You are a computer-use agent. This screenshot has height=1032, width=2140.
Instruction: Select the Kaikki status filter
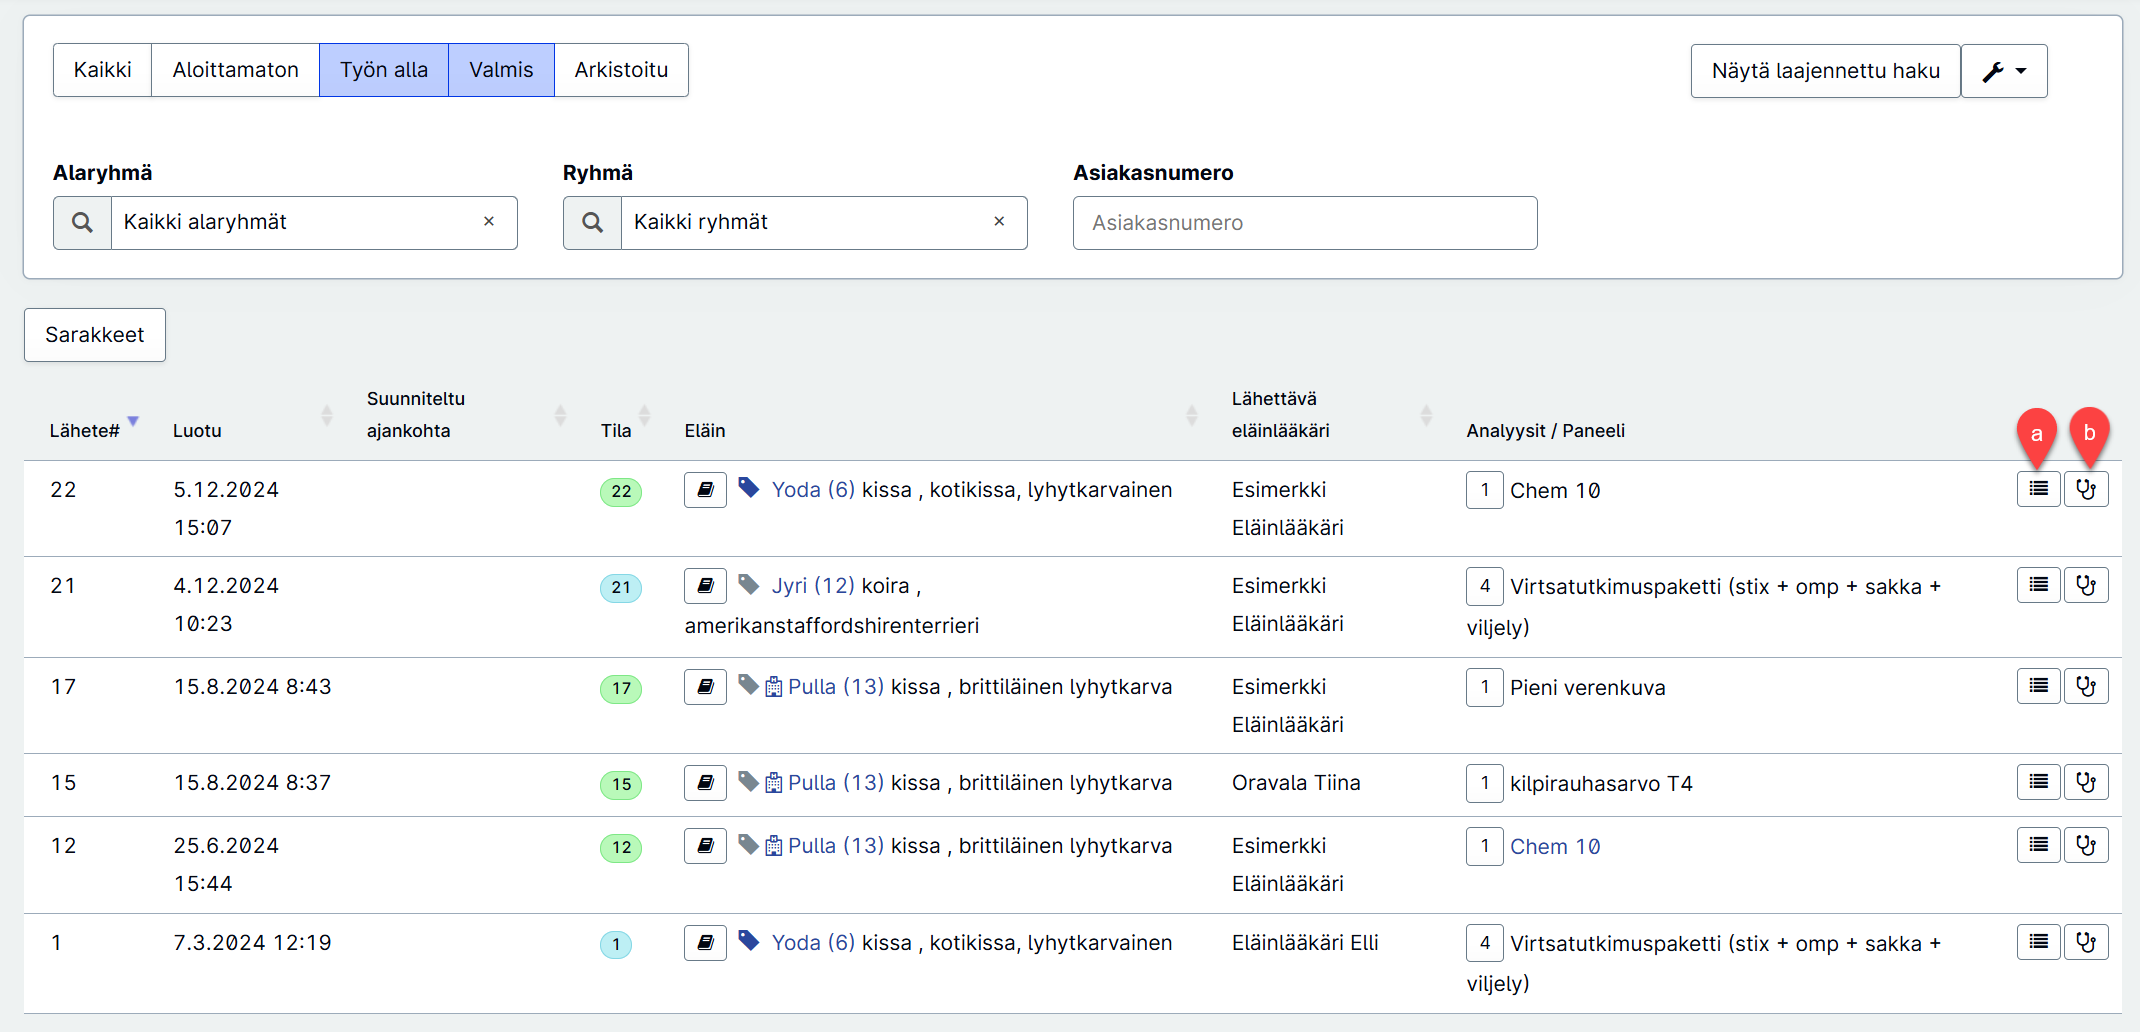(x=103, y=70)
